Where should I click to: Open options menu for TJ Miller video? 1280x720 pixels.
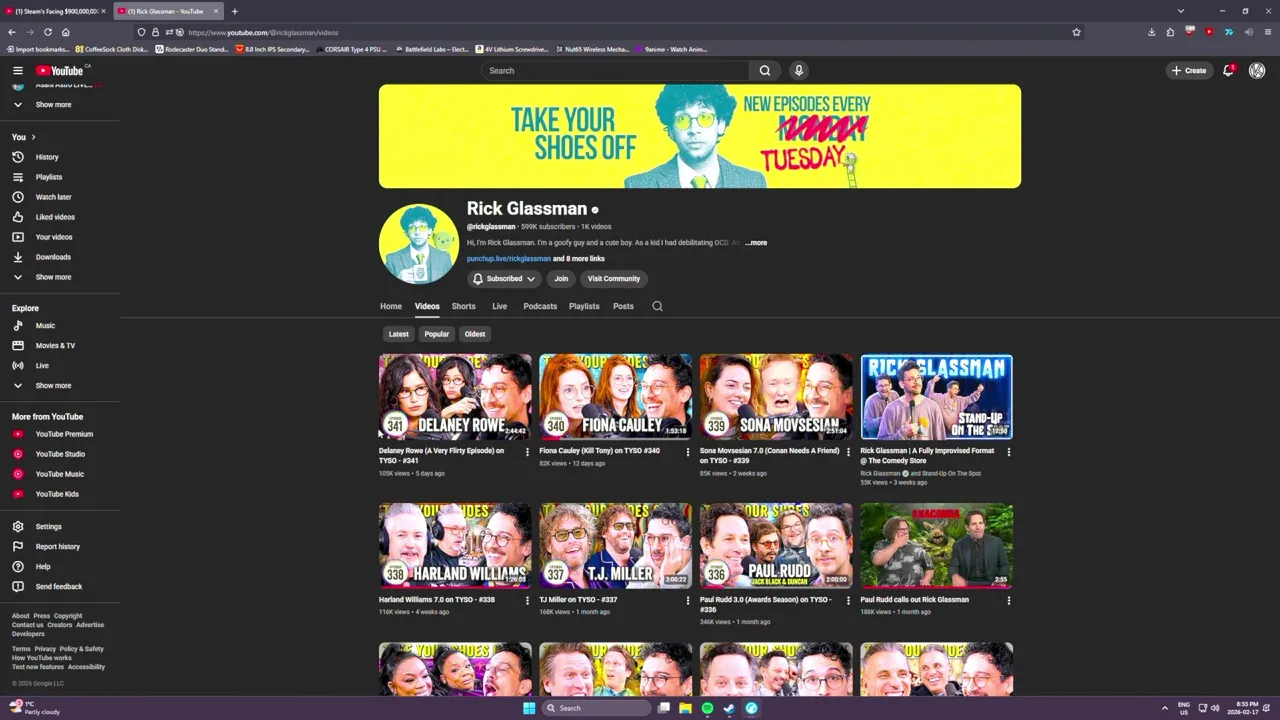[687, 600]
